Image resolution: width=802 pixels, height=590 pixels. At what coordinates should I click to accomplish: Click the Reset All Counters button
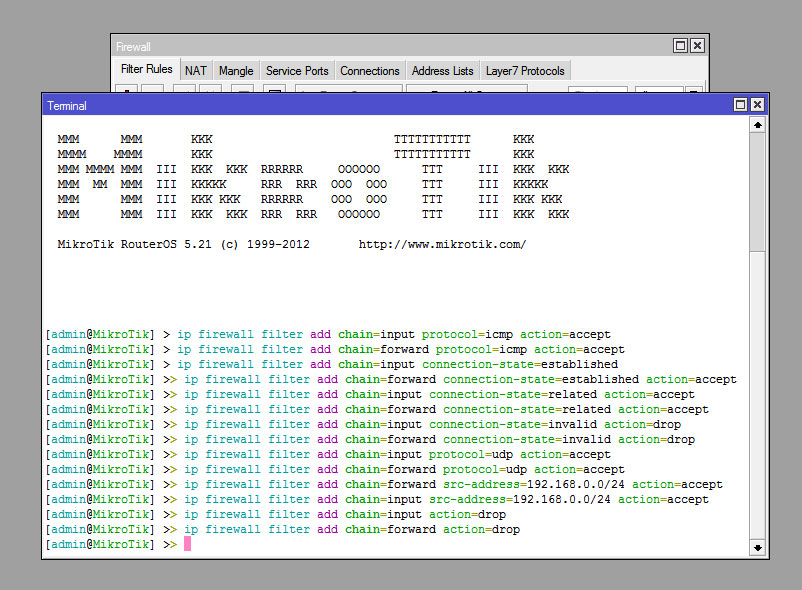point(466,91)
